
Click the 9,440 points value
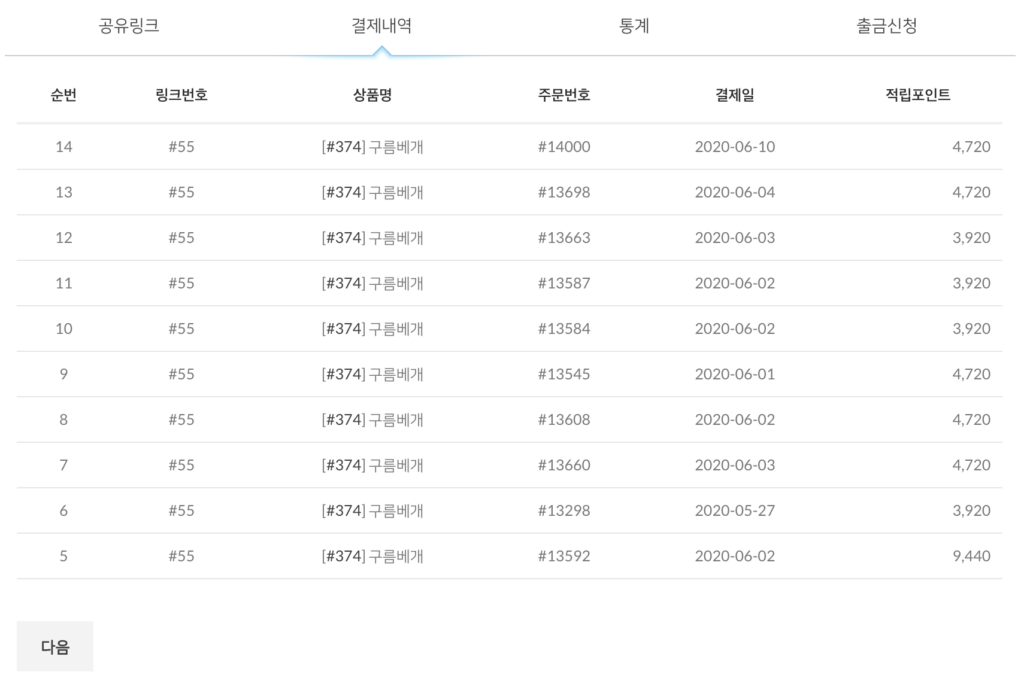click(x=971, y=556)
